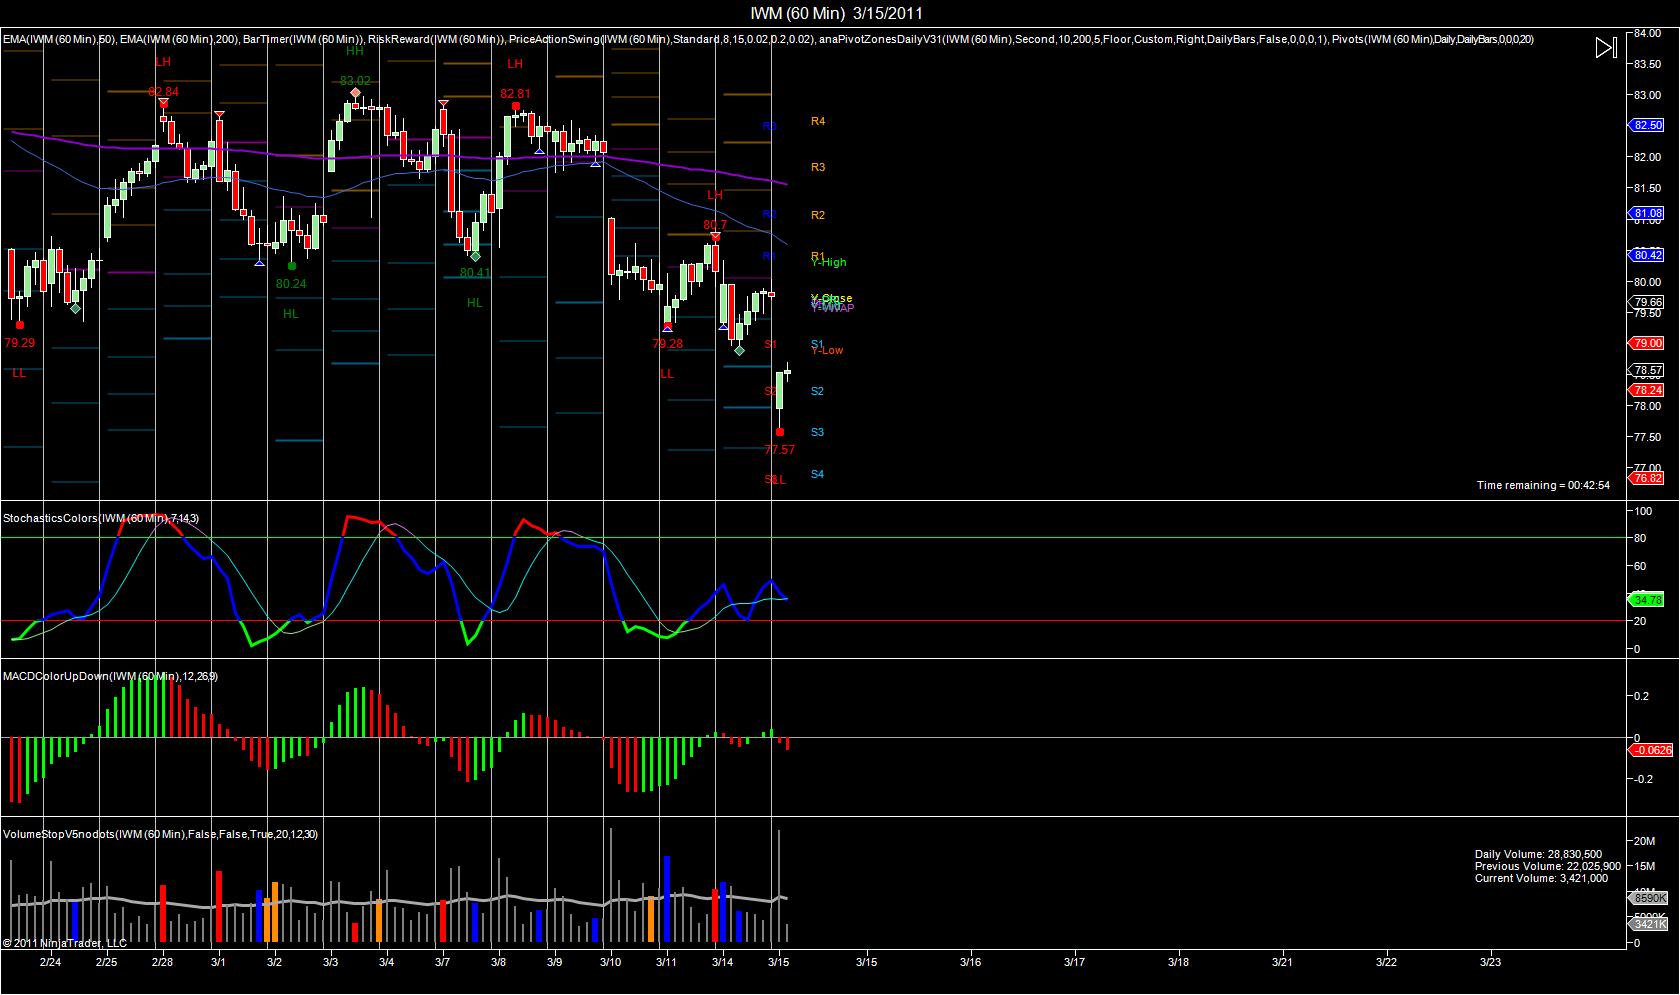
Task: Click the 3/23 date on time axis
Action: click(1490, 962)
